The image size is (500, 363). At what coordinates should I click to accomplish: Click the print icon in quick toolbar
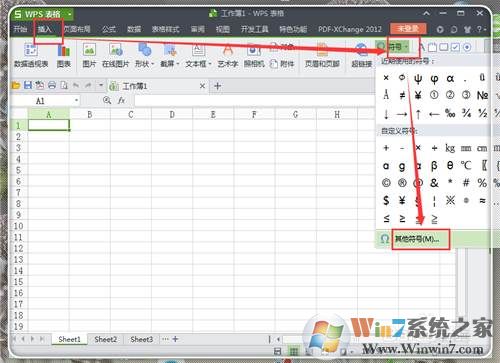[52, 85]
